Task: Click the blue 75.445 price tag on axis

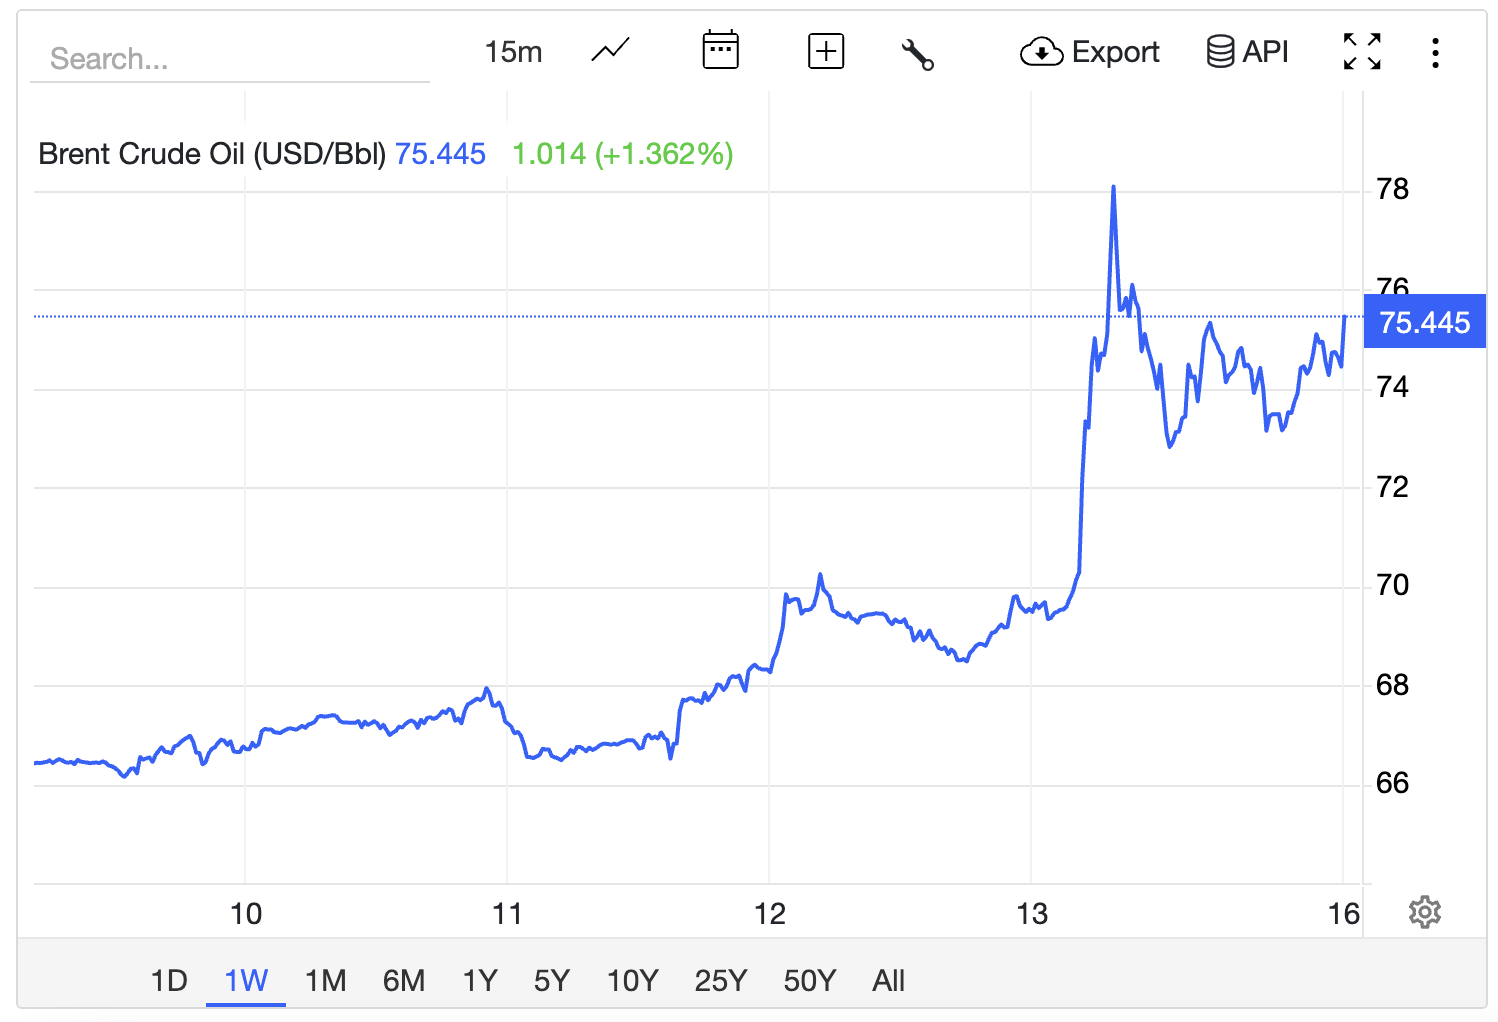Action: (x=1424, y=322)
